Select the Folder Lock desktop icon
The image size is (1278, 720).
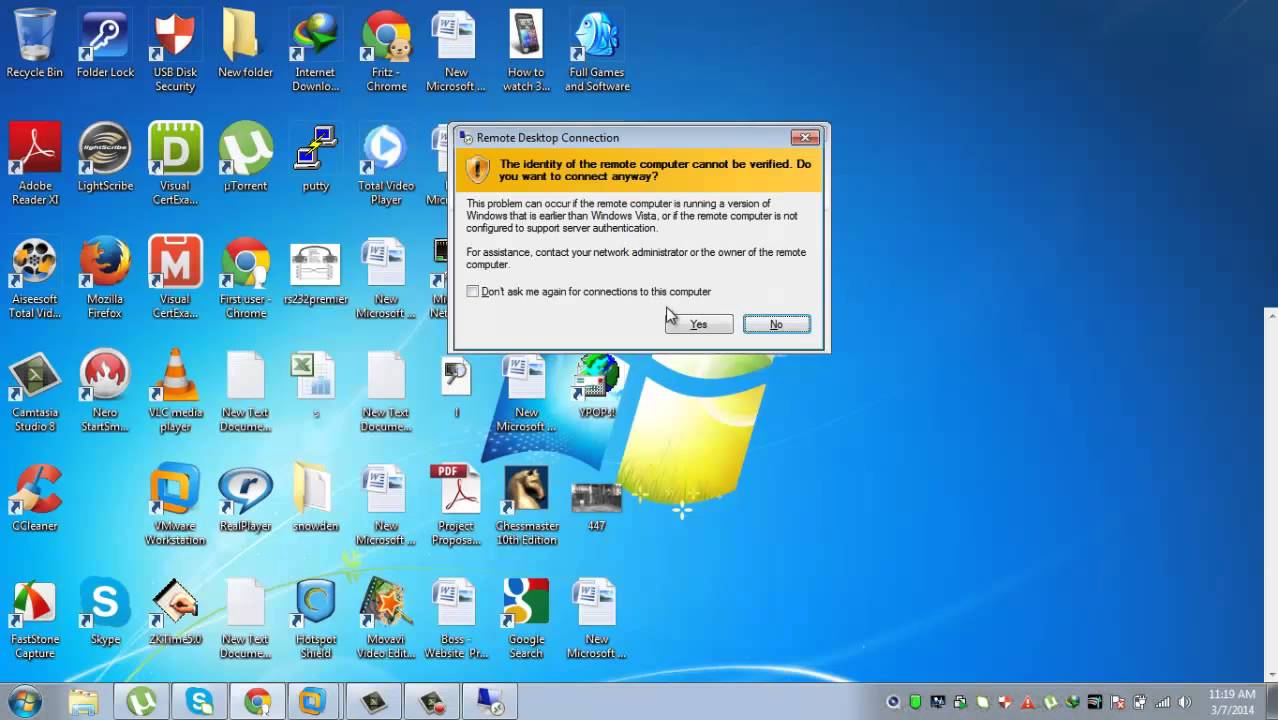105,44
